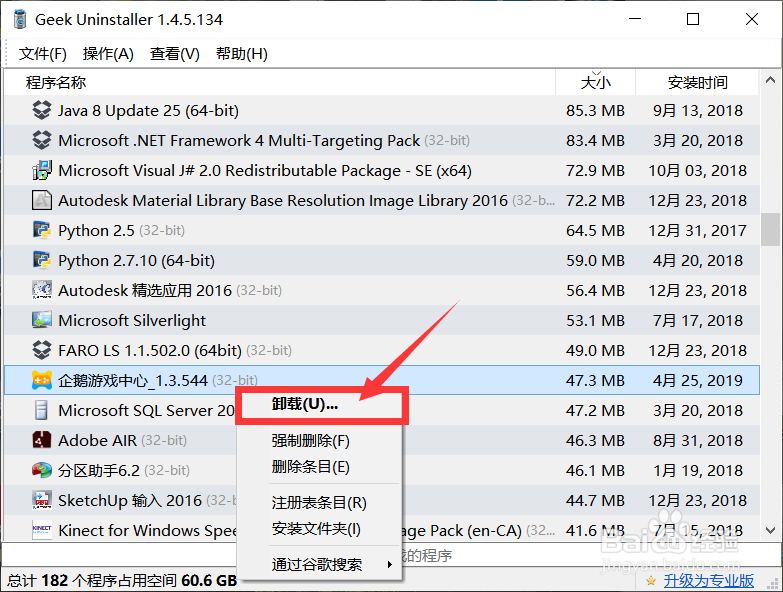Click the 12月 31, 2017 install date
The width and height of the screenshot is (783, 592).
point(698,230)
